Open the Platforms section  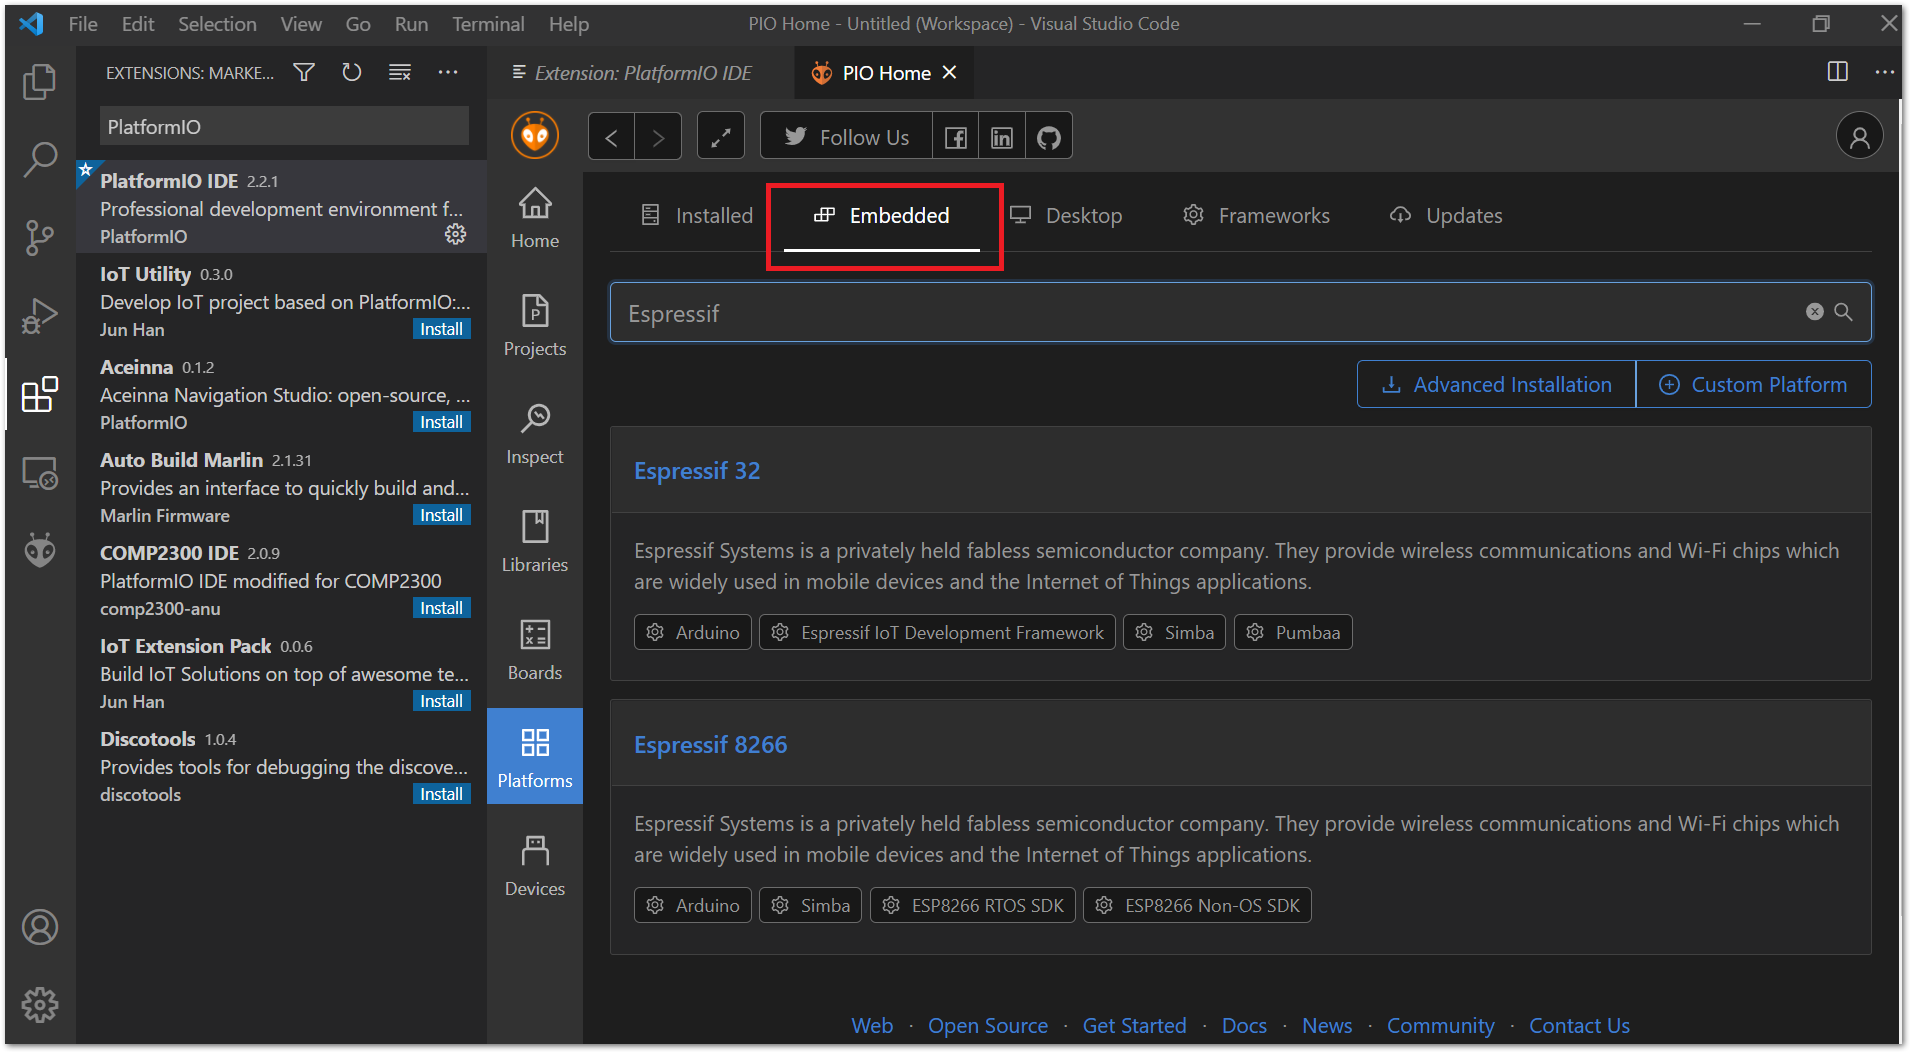tap(535, 756)
